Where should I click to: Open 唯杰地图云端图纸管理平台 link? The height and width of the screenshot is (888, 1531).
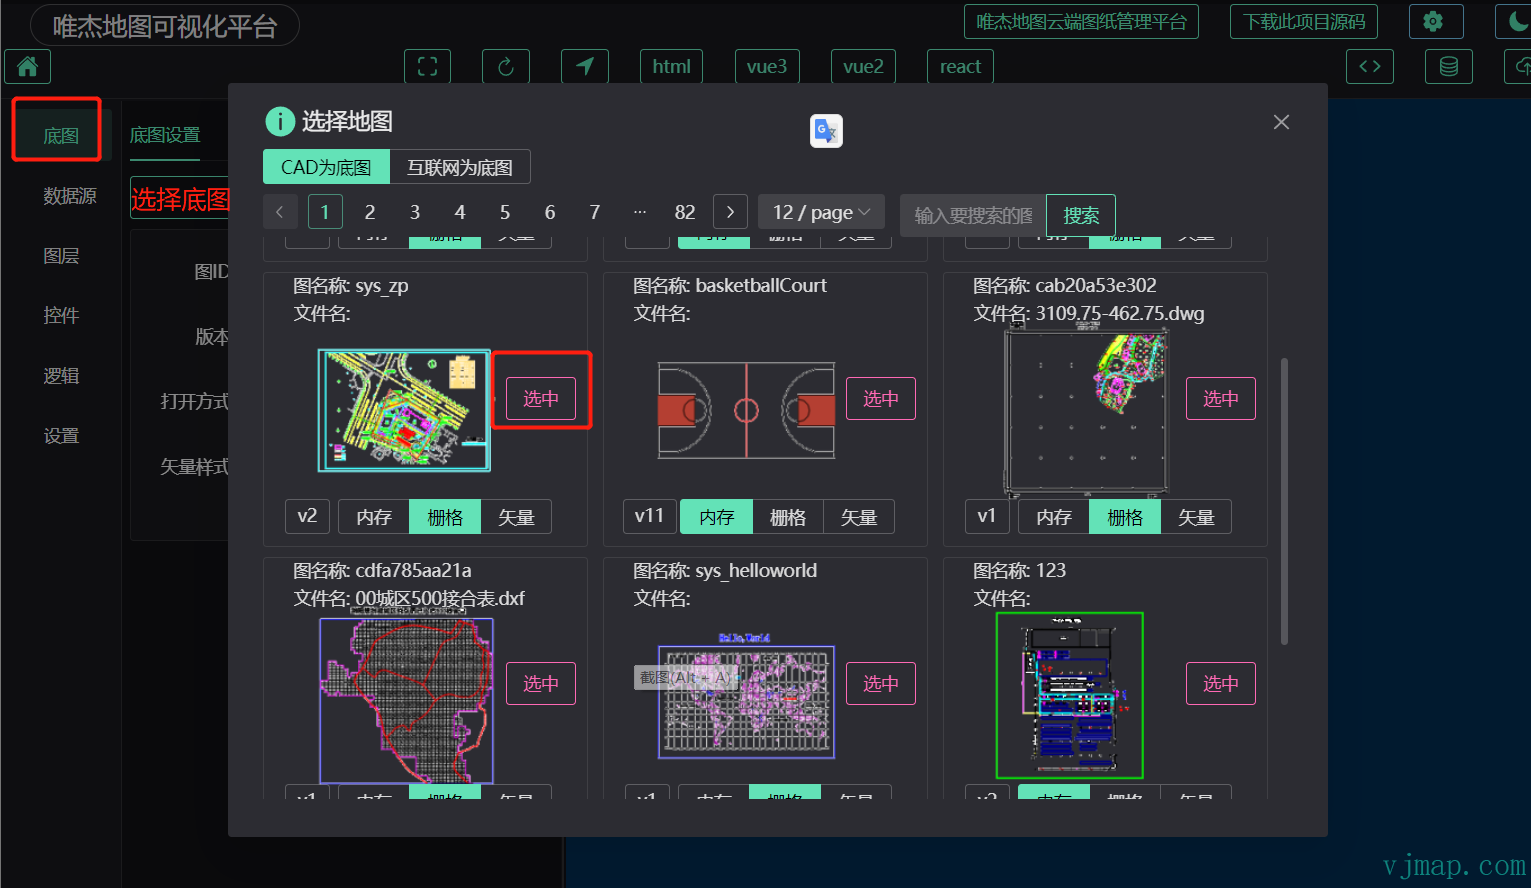click(x=1081, y=21)
